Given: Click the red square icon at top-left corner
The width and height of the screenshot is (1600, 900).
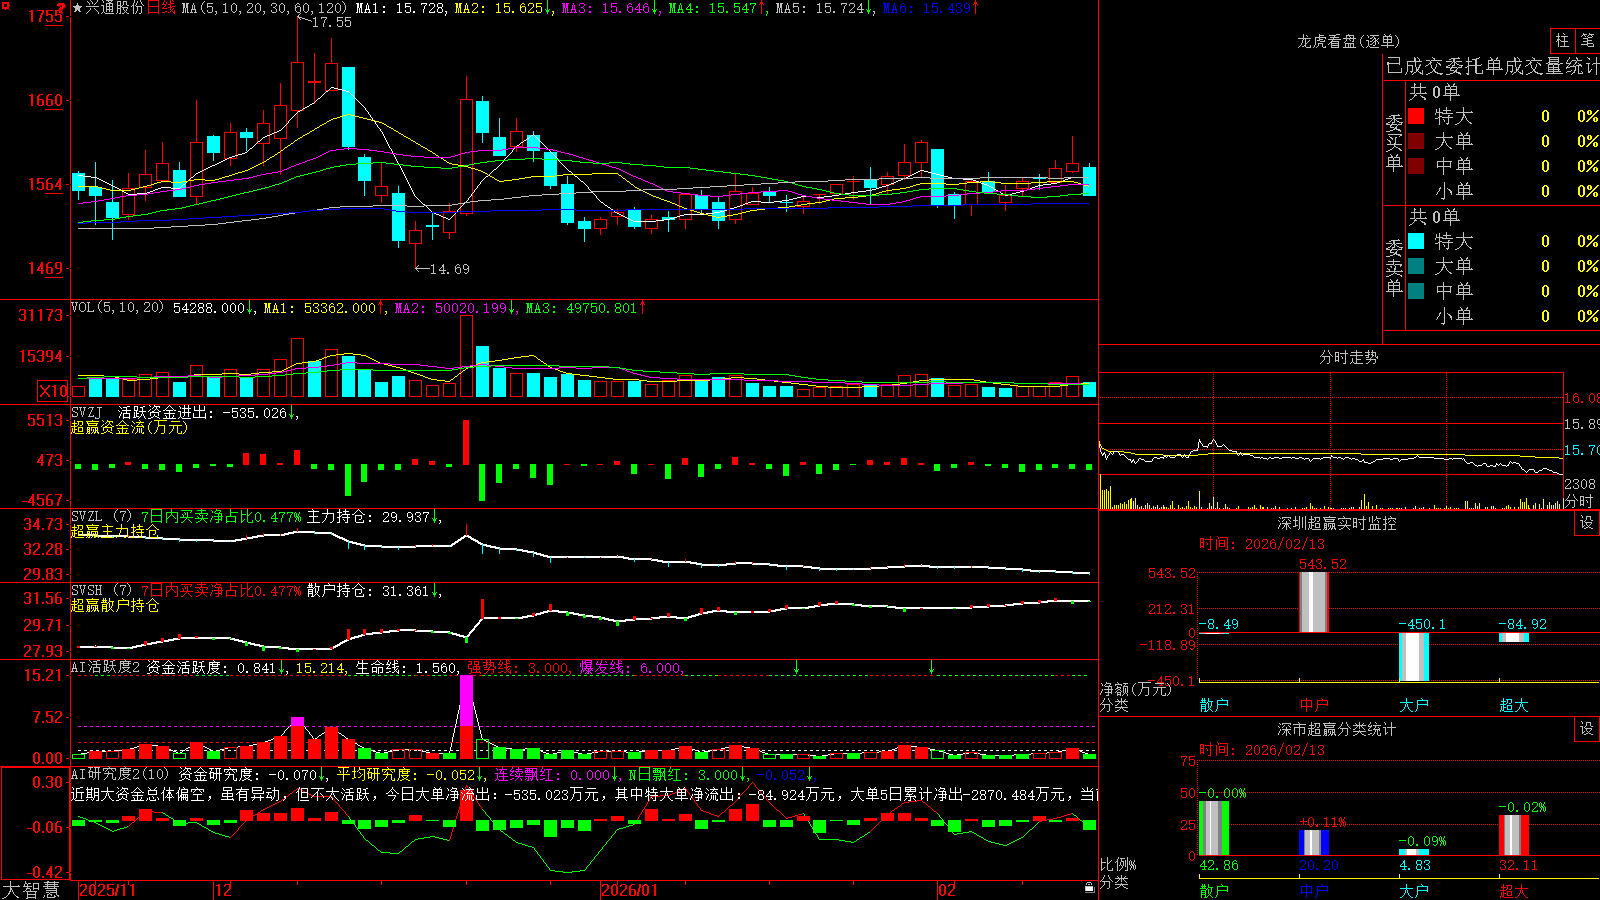Looking at the screenshot, I should pyautogui.click(x=5, y=5).
